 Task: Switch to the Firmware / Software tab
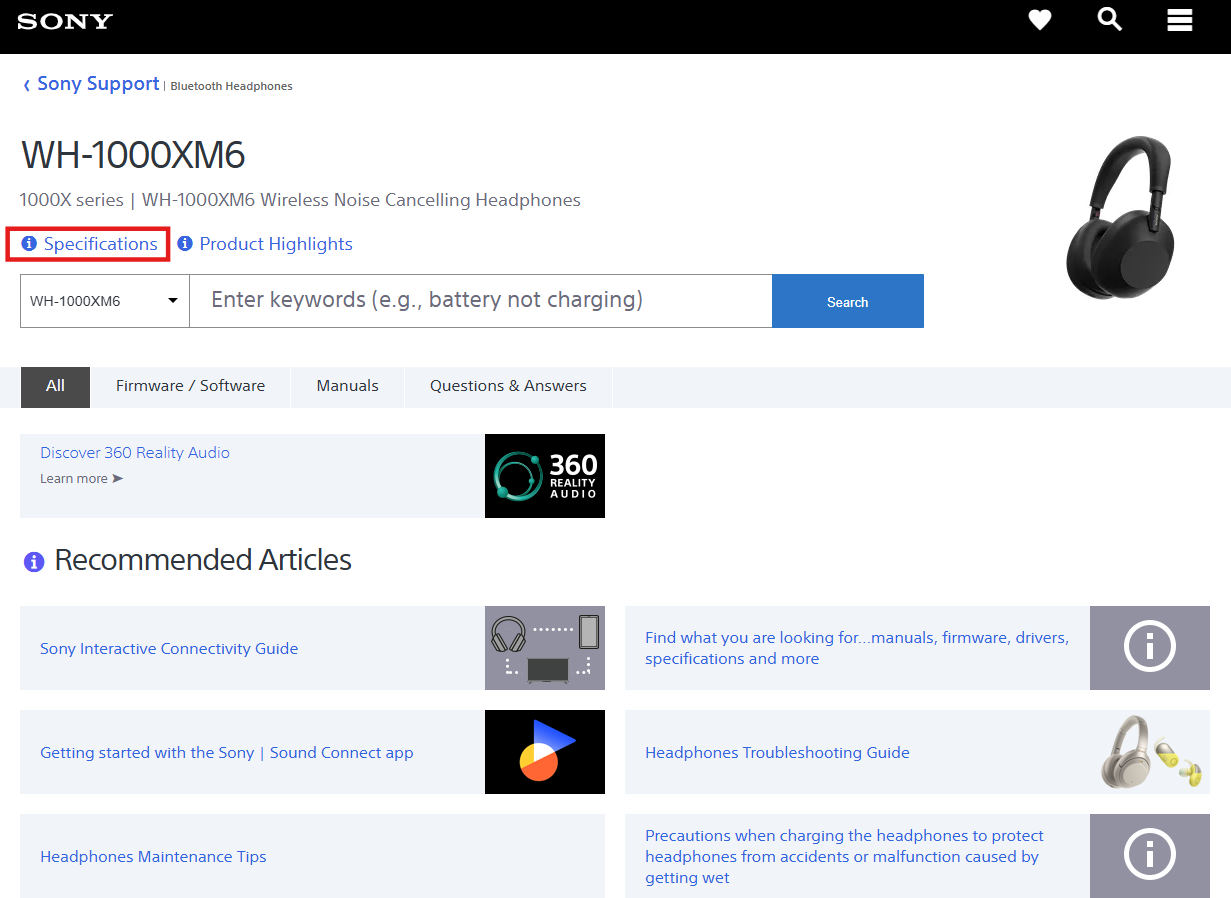click(x=190, y=386)
